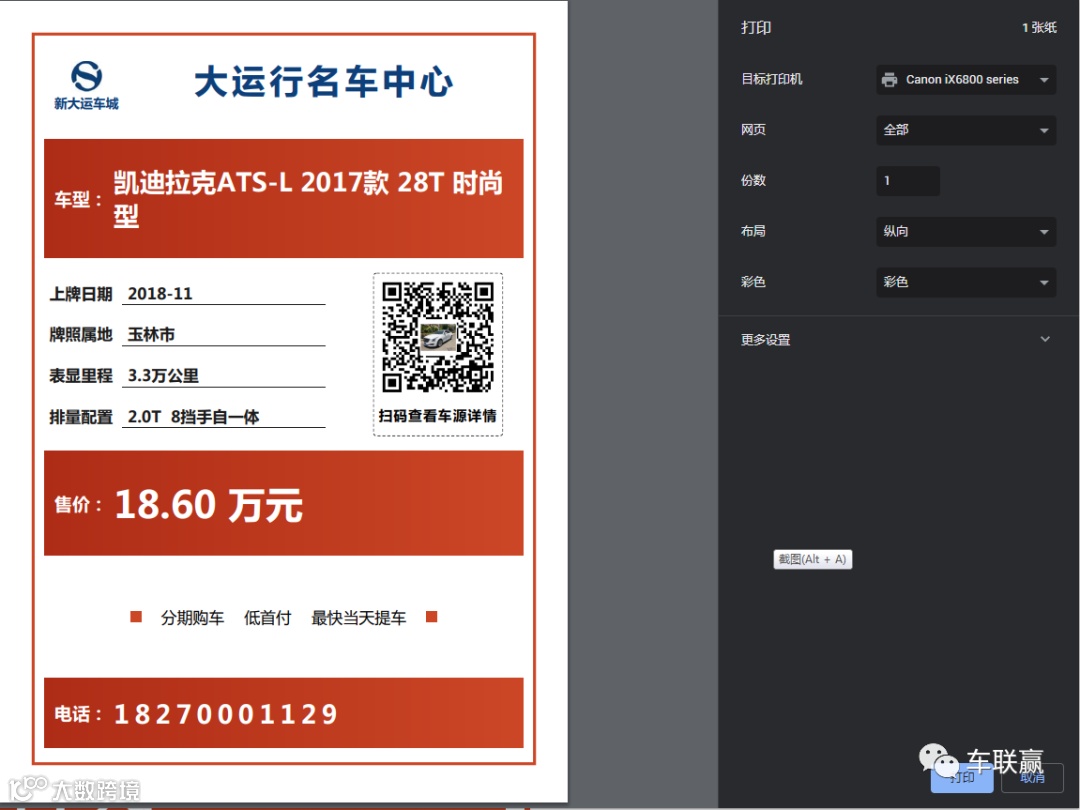Click the 18.60 万元 price text

pyautogui.click(x=209, y=505)
